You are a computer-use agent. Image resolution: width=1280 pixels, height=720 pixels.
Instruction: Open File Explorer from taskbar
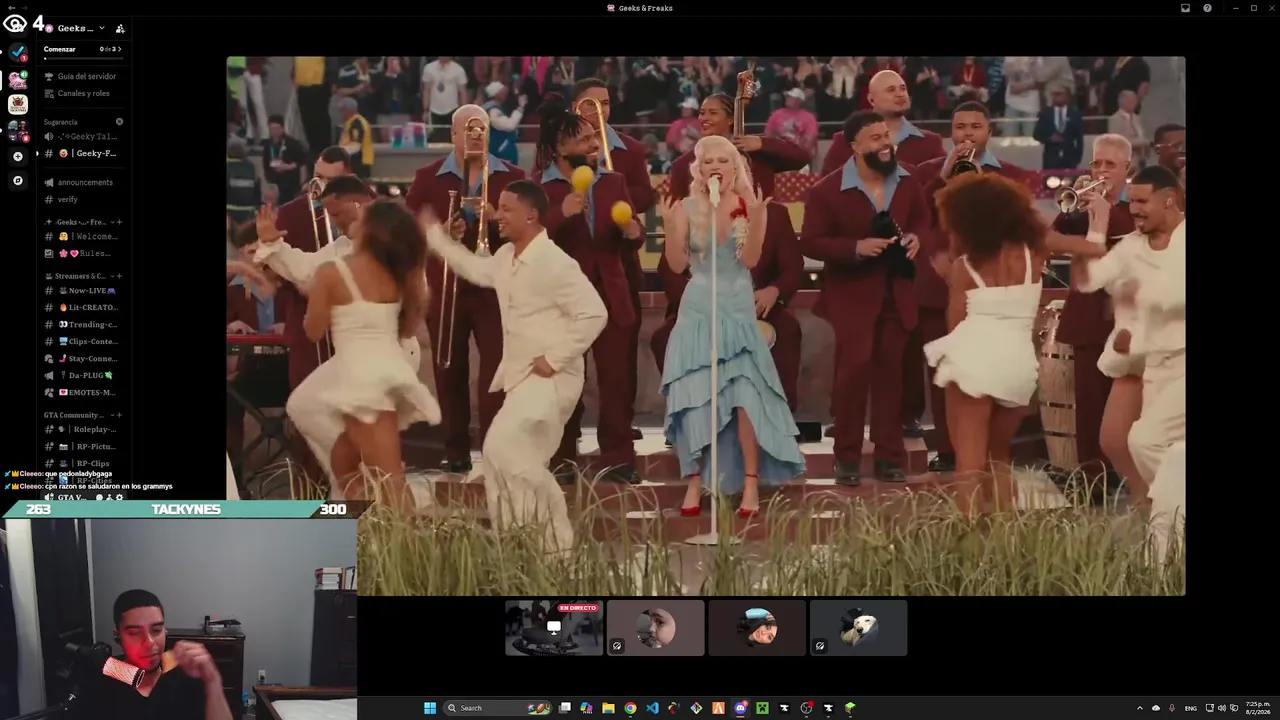[608, 708]
